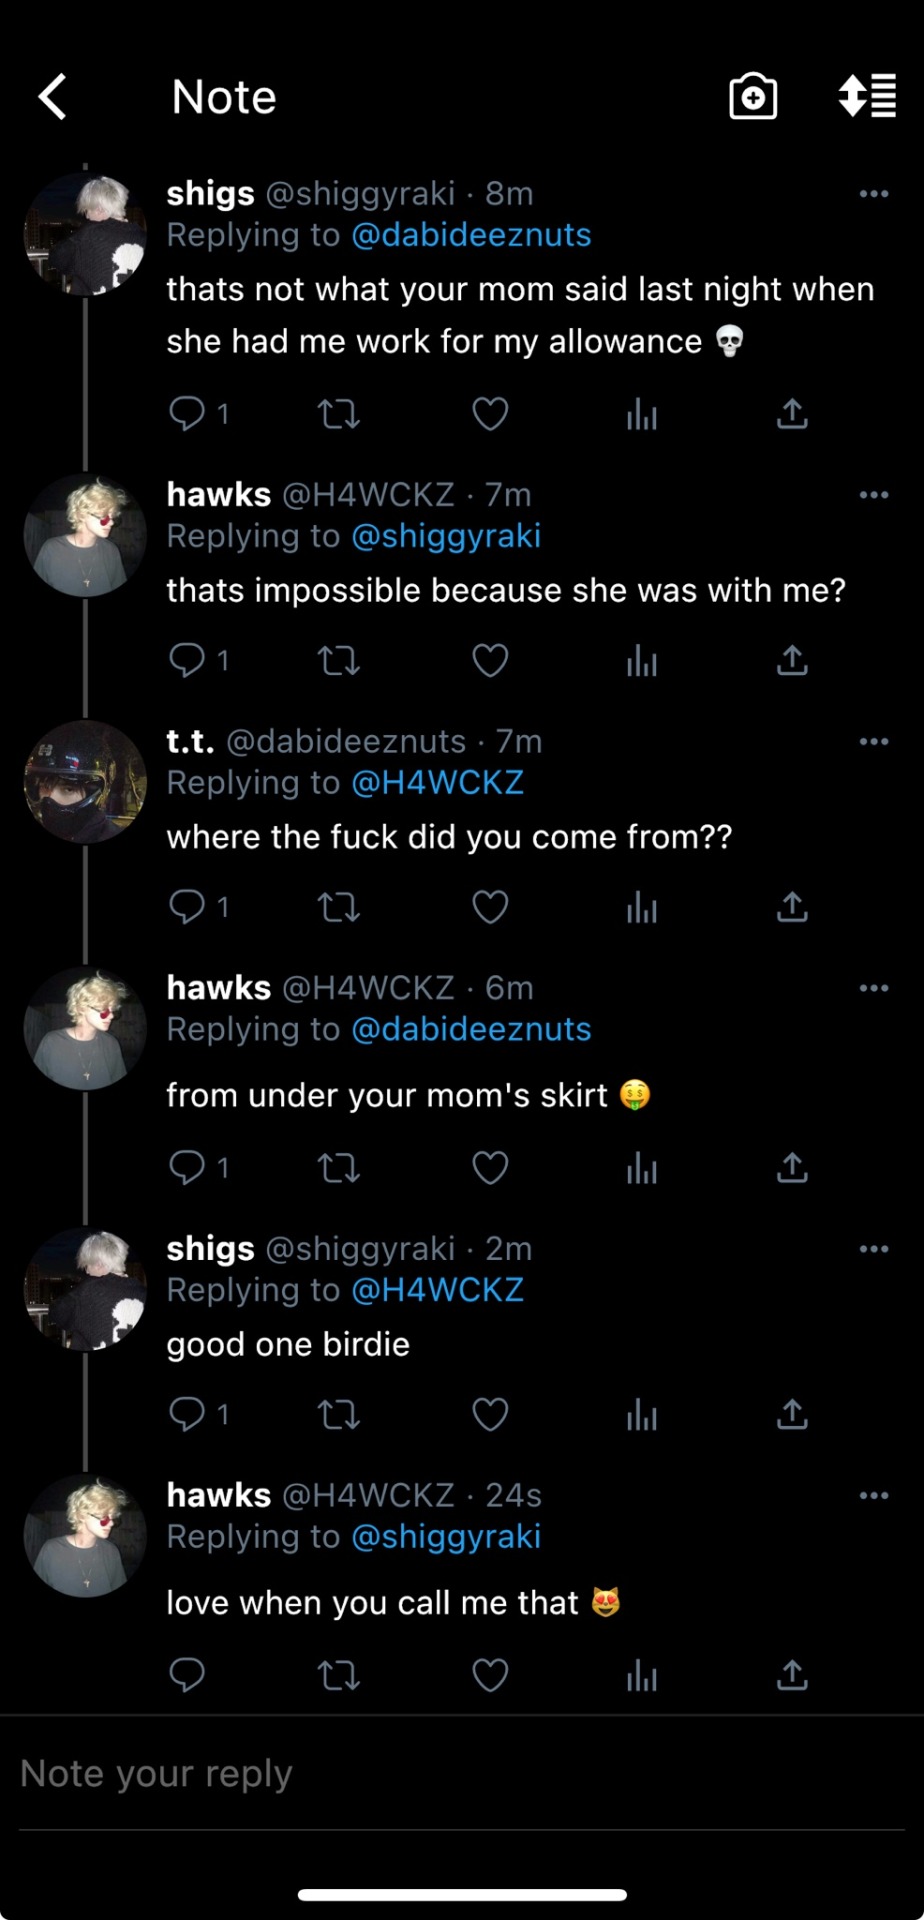View analytics for 'good one birdie' post
The image size is (924, 1920).
pyautogui.click(x=642, y=1414)
